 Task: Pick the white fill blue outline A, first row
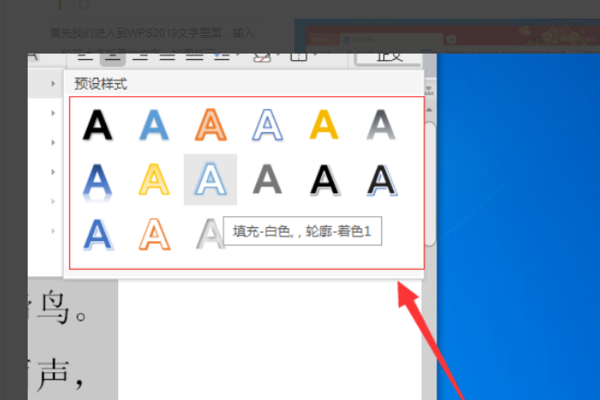coord(267,125)
